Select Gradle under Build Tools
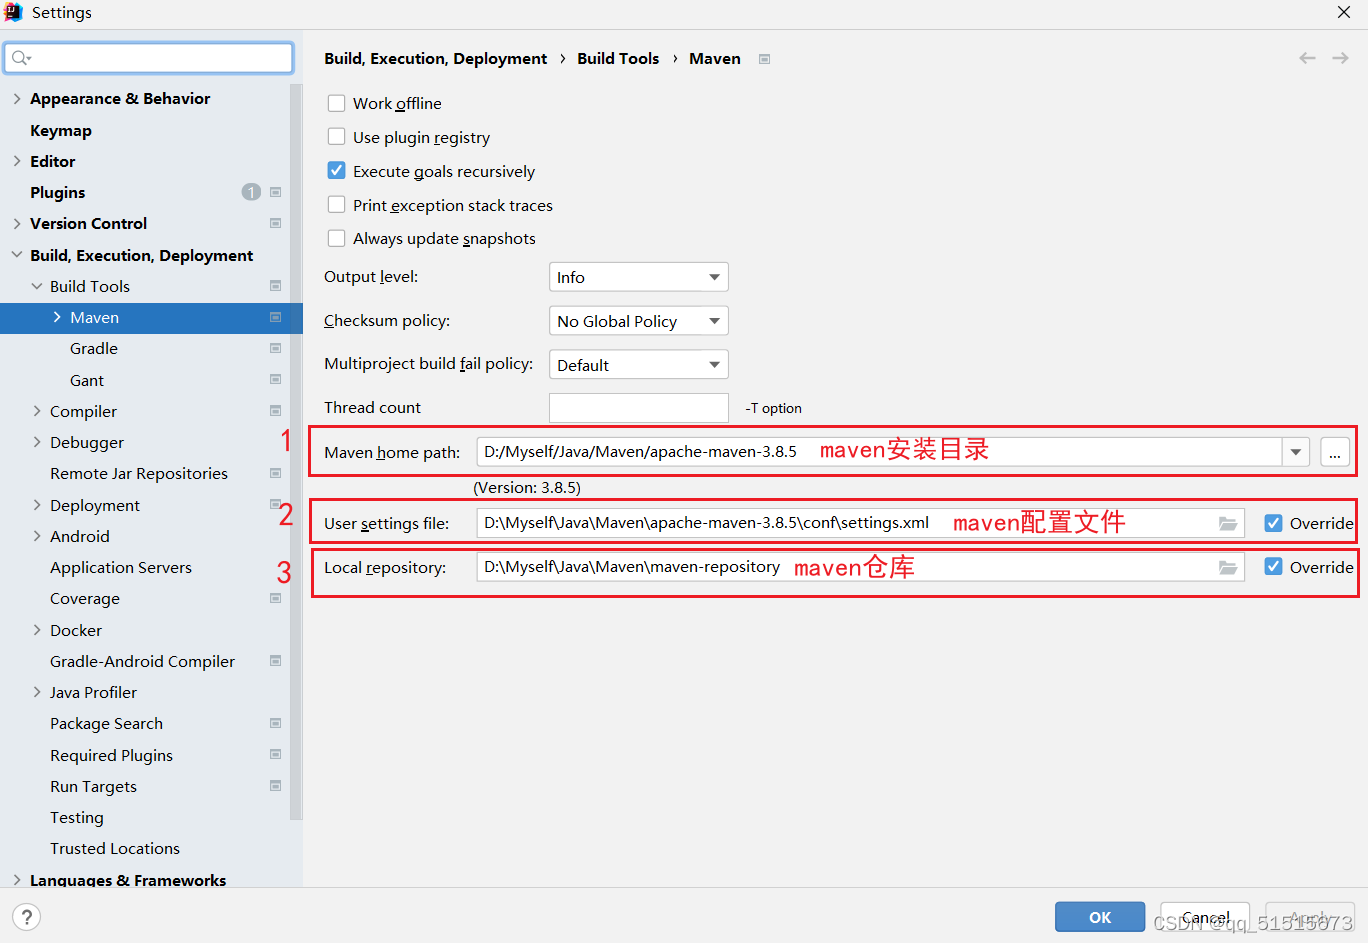Viewport: 1368px width, 943px height. point(94,348)
